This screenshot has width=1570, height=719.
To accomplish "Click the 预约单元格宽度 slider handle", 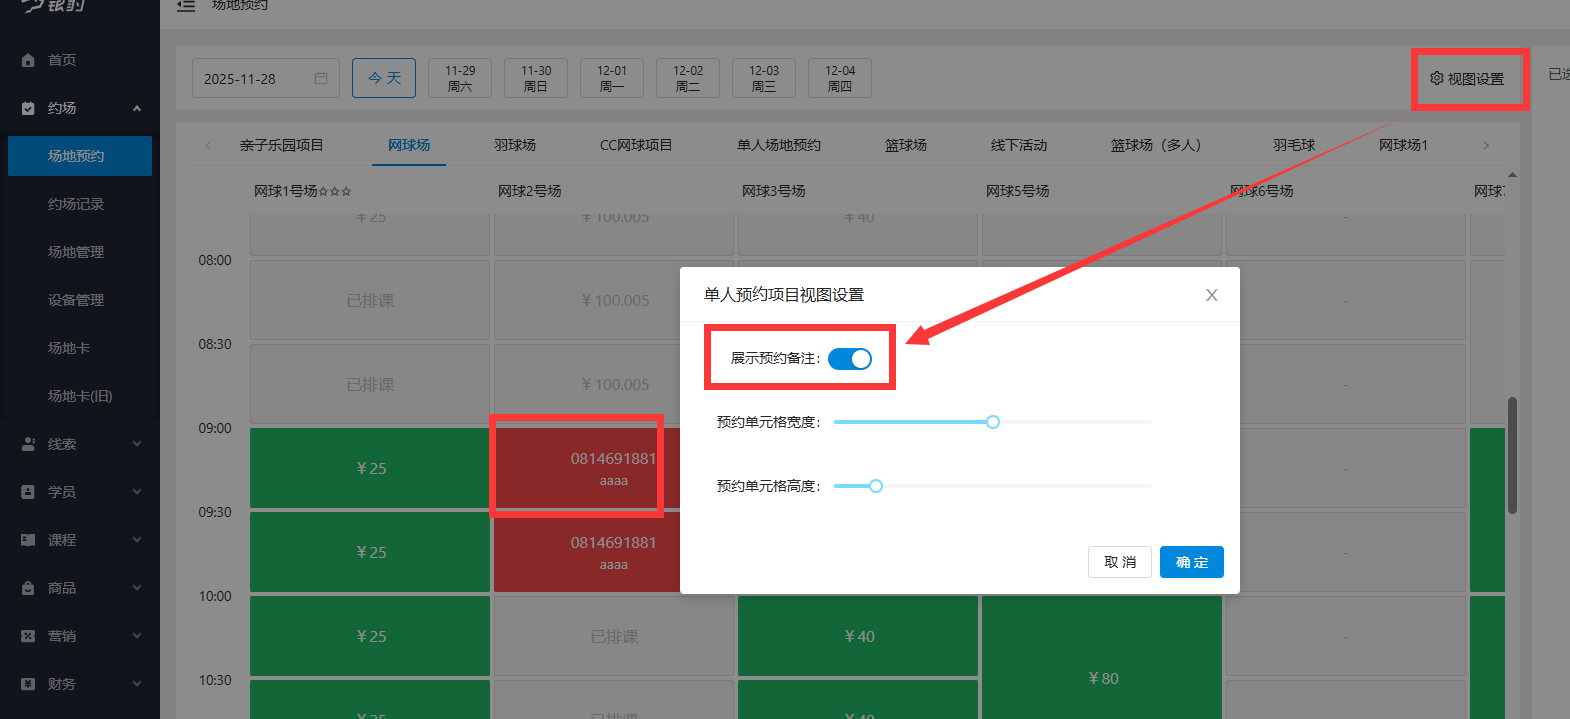I will click(993, 422).
